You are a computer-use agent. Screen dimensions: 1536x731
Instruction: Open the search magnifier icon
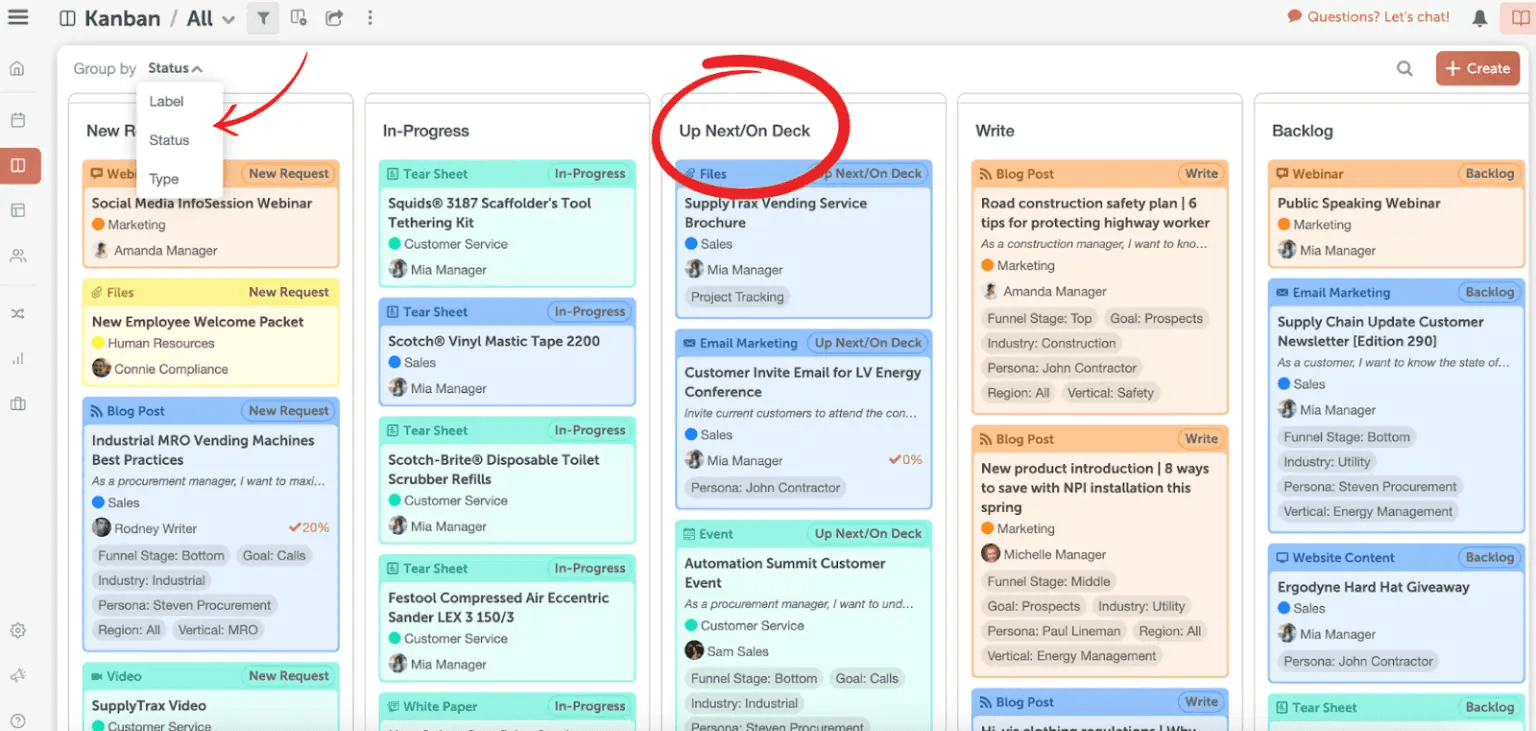1405,69
